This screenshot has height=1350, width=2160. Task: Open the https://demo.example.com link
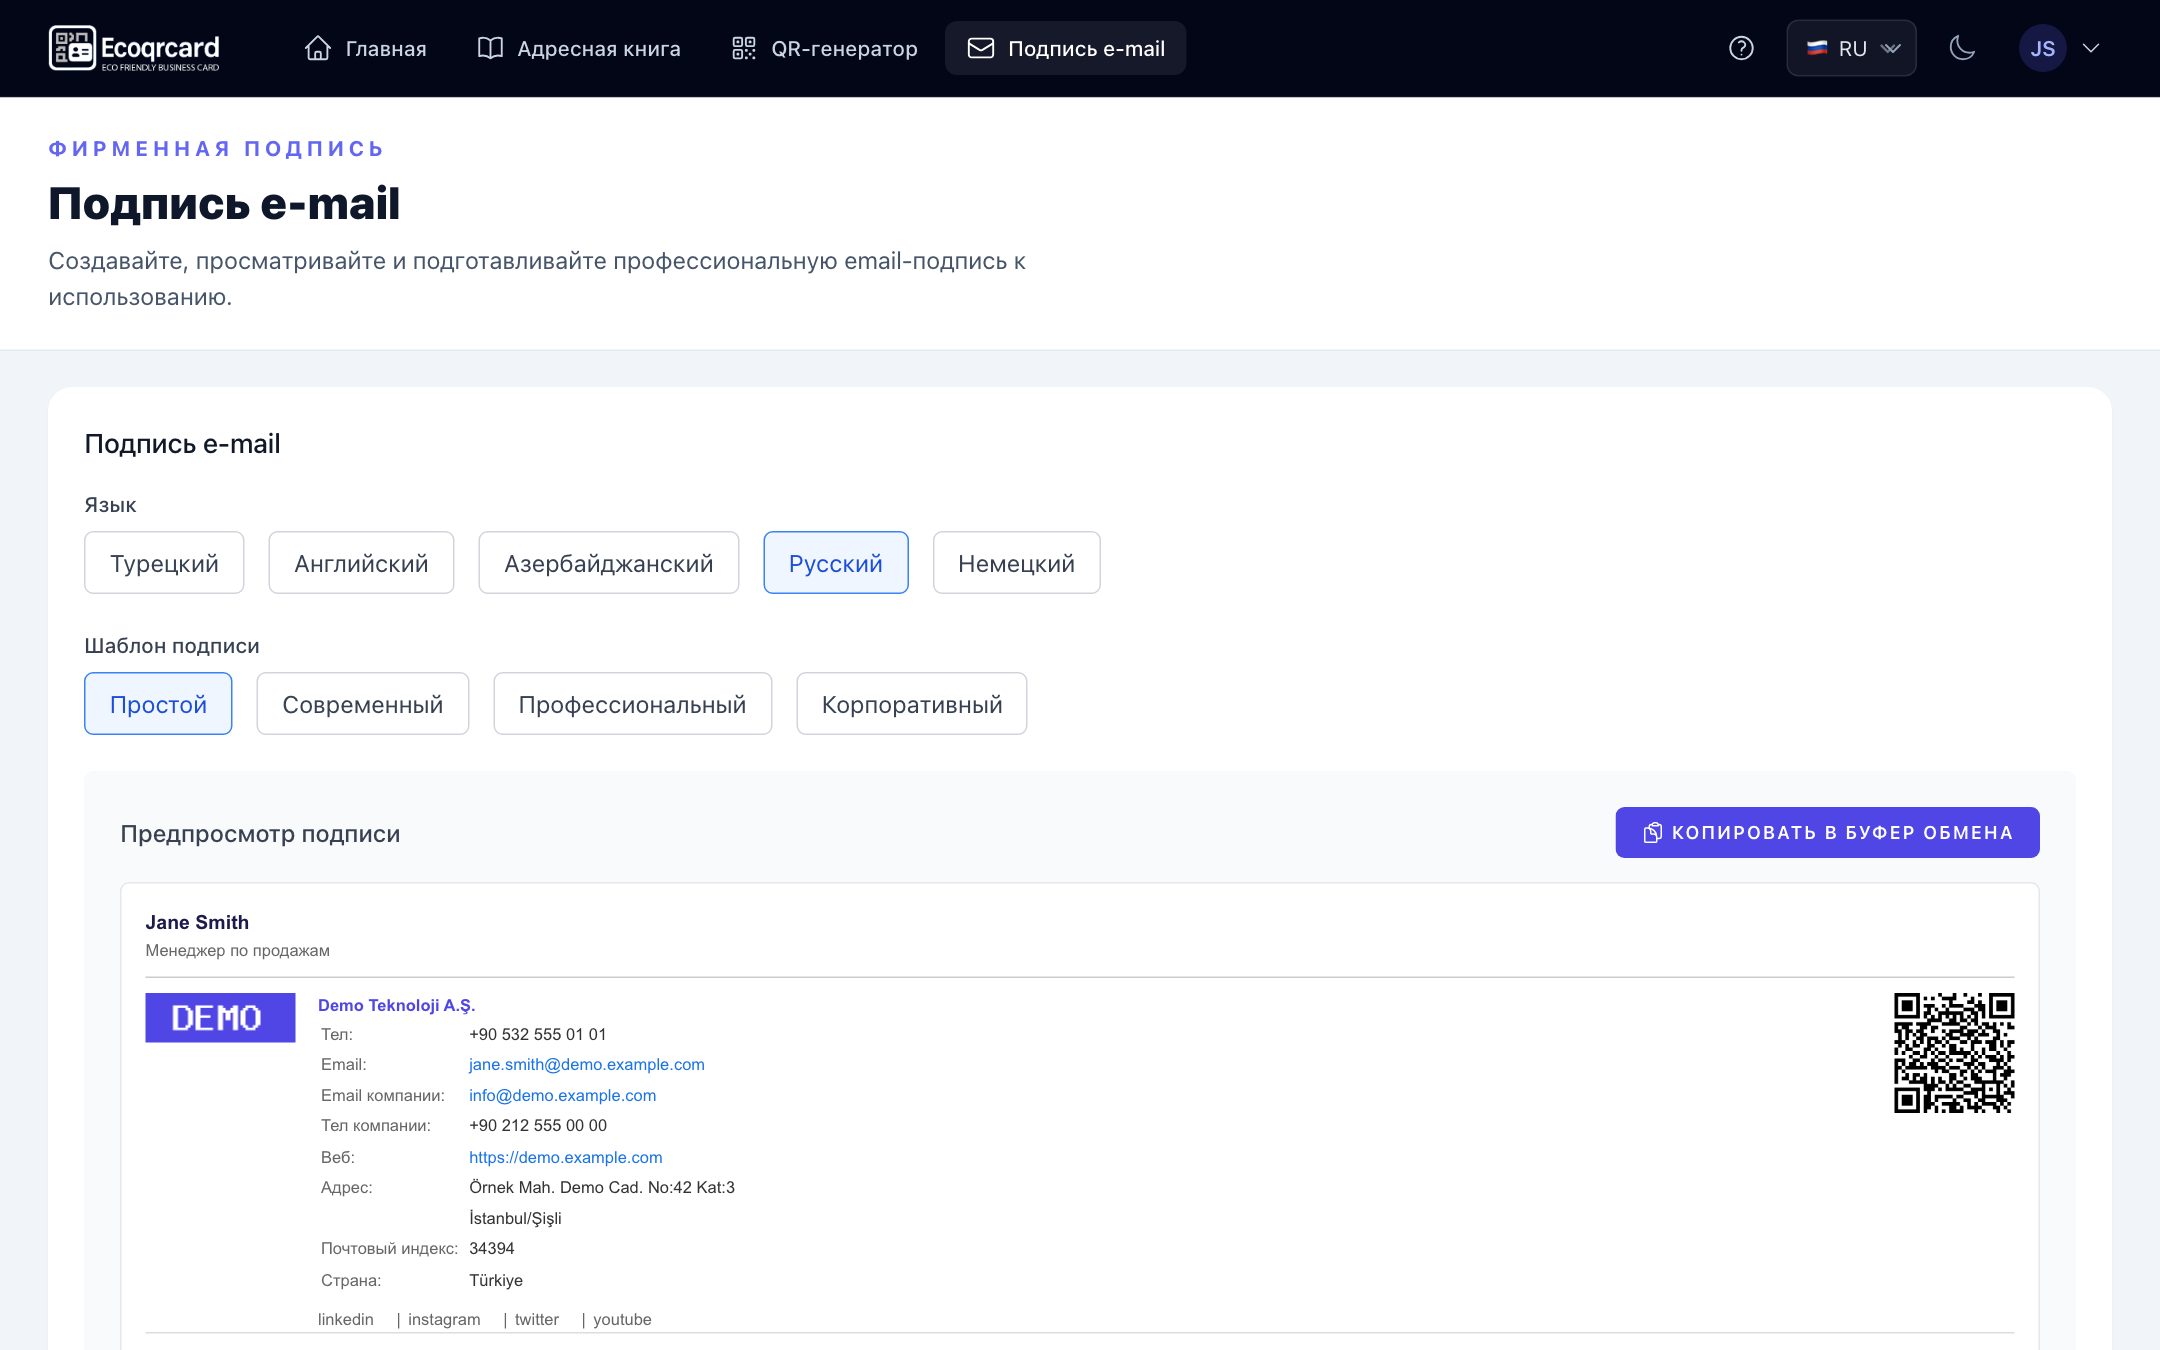[566, 1157]
